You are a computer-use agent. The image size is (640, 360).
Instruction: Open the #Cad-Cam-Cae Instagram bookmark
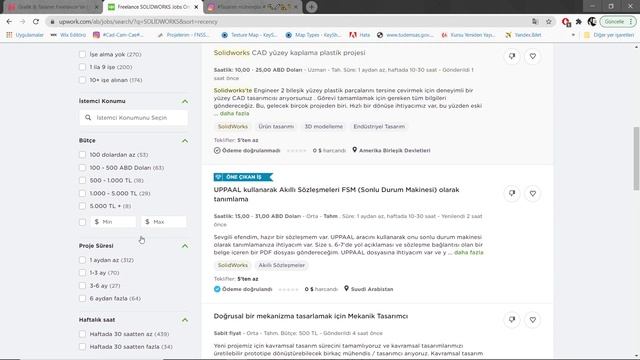118,35
